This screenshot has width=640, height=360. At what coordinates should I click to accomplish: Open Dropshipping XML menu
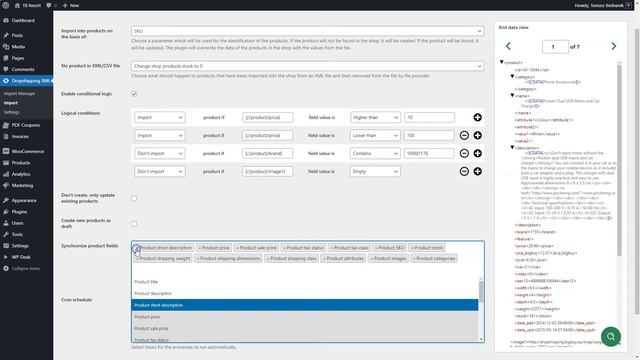click(x=27, y=81)
